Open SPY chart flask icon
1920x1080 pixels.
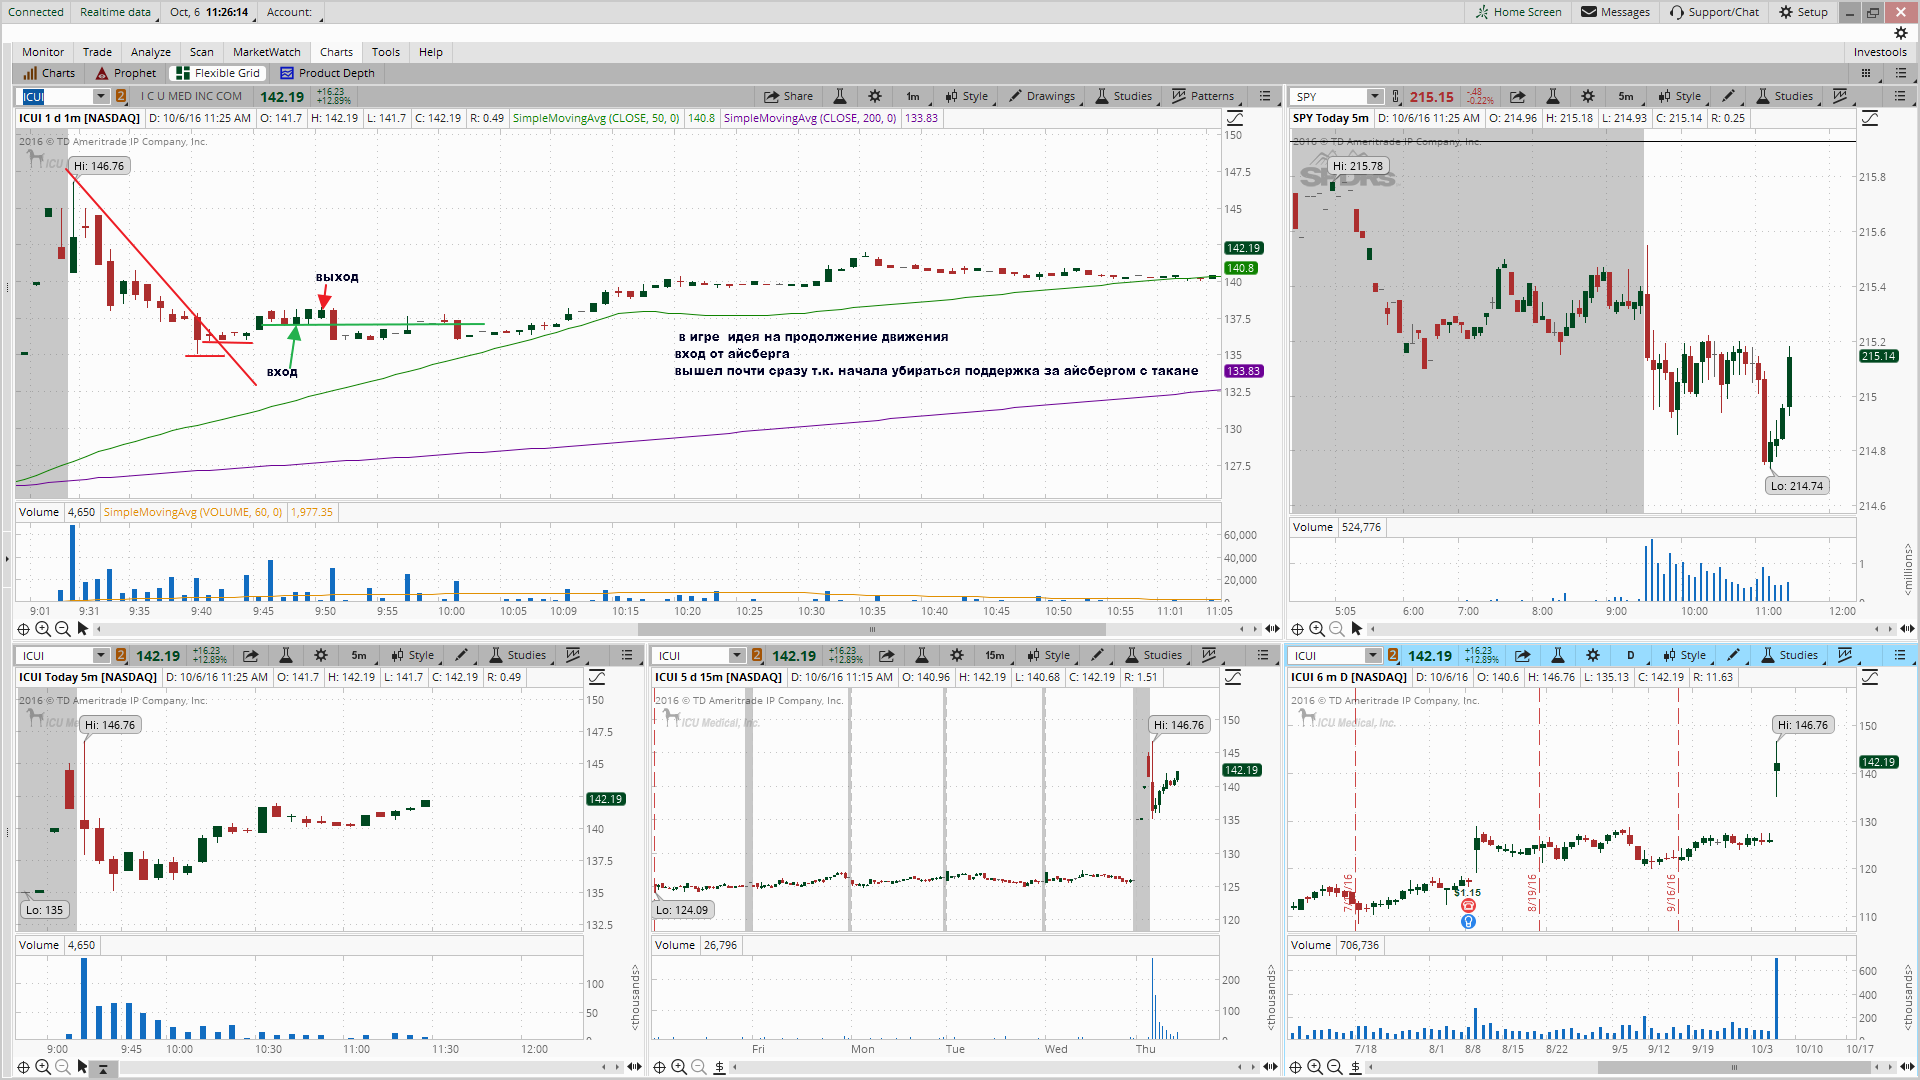tap(1553, 96)
